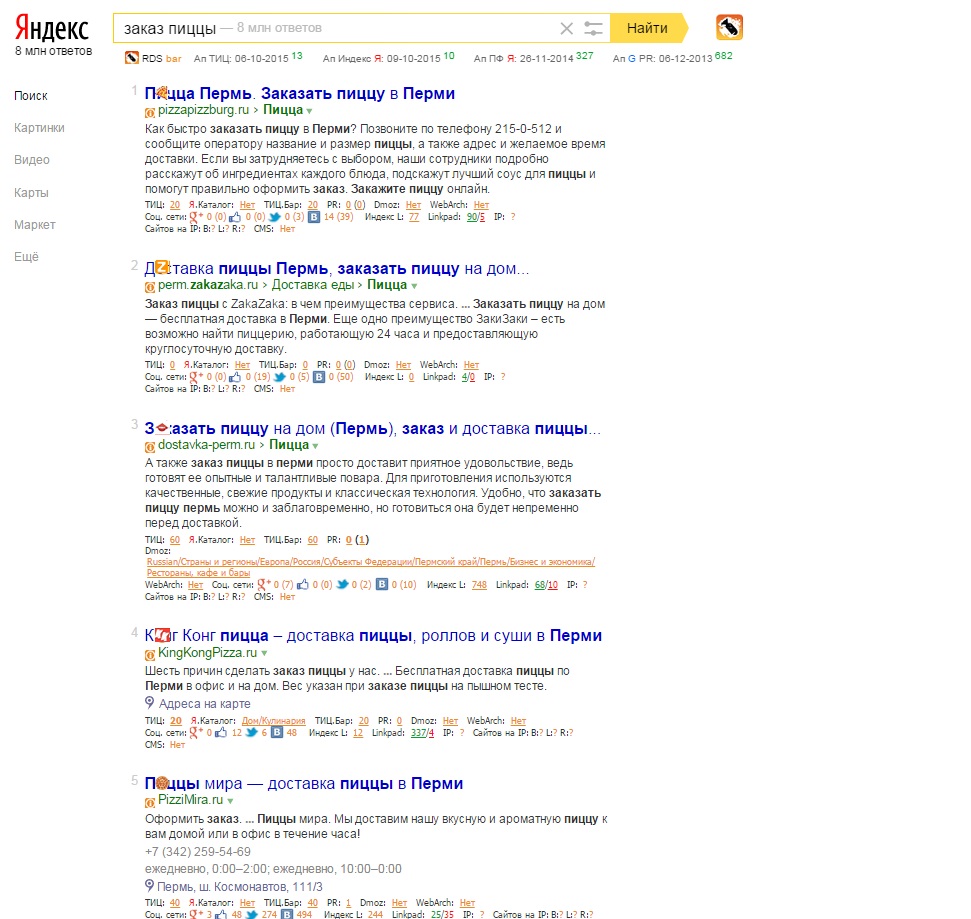Click the address Пермь, ш. Космонавтов, 111/3
The image size is (971, 919).
pos(240,887)
